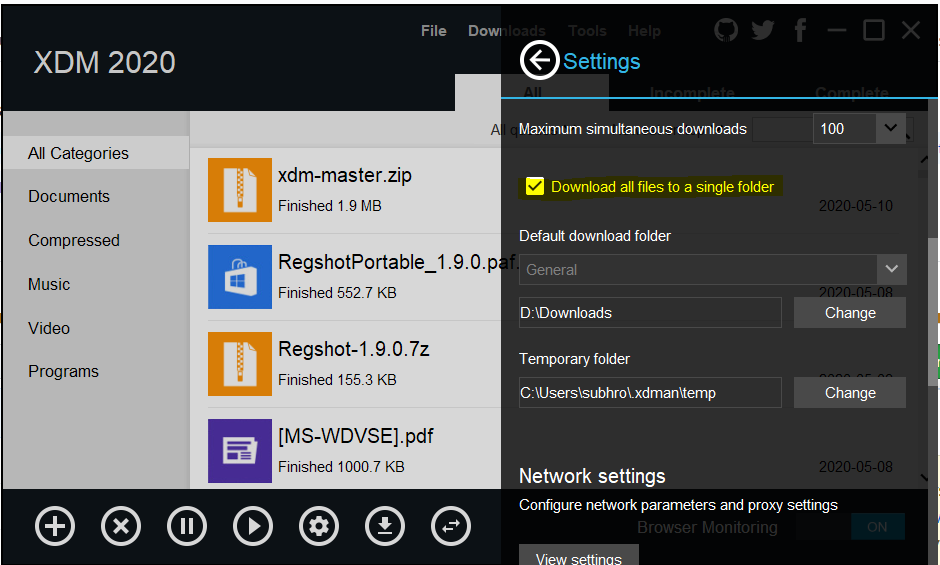Click the Finished 155.3 KB status text
The width and height of the screenshot is (940, 565).
(x=337, y=380)
